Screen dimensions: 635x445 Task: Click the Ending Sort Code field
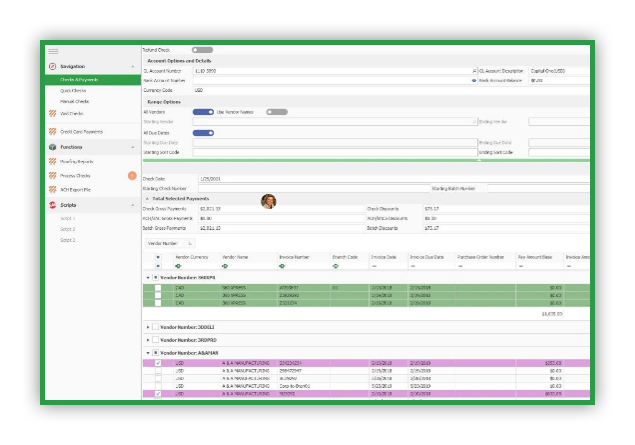click(559, 152)
